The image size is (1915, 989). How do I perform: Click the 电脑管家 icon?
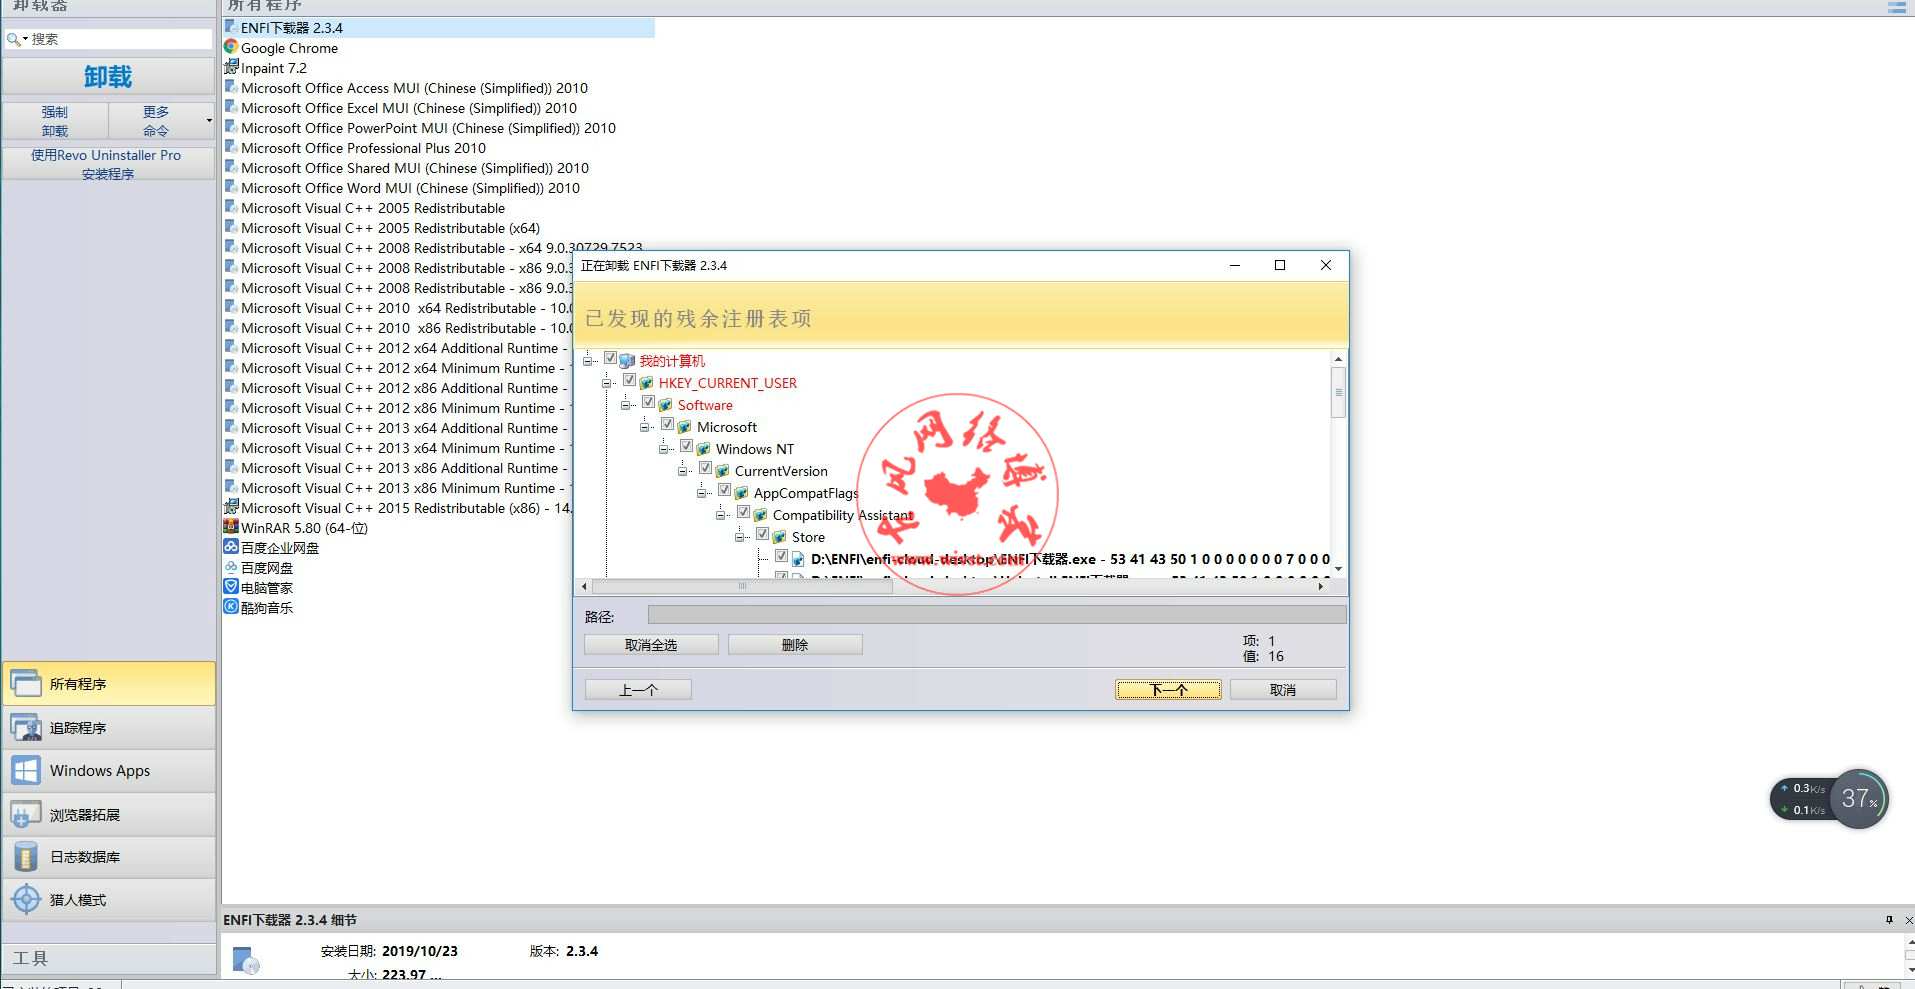[231, 587]
